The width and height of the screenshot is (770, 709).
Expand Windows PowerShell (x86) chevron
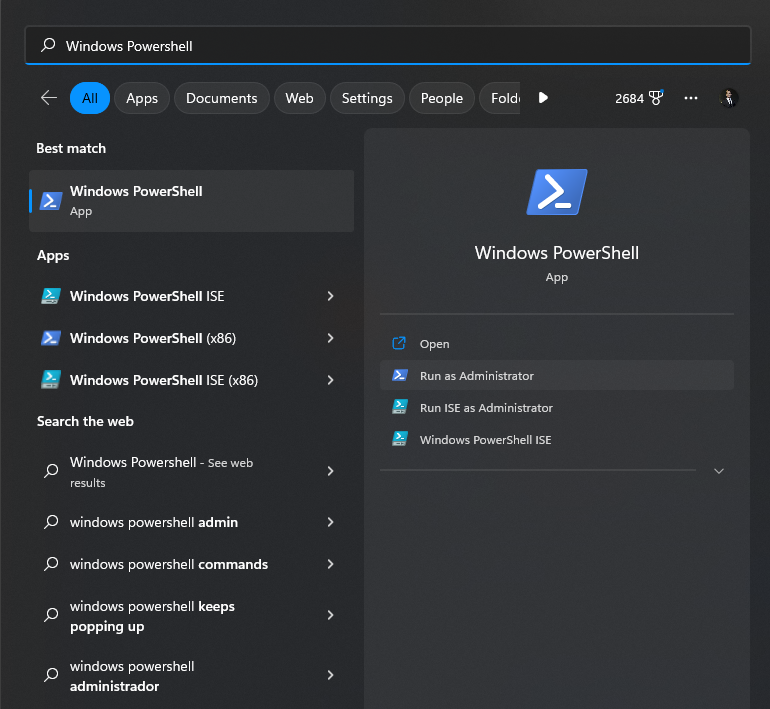coord(330,338)
